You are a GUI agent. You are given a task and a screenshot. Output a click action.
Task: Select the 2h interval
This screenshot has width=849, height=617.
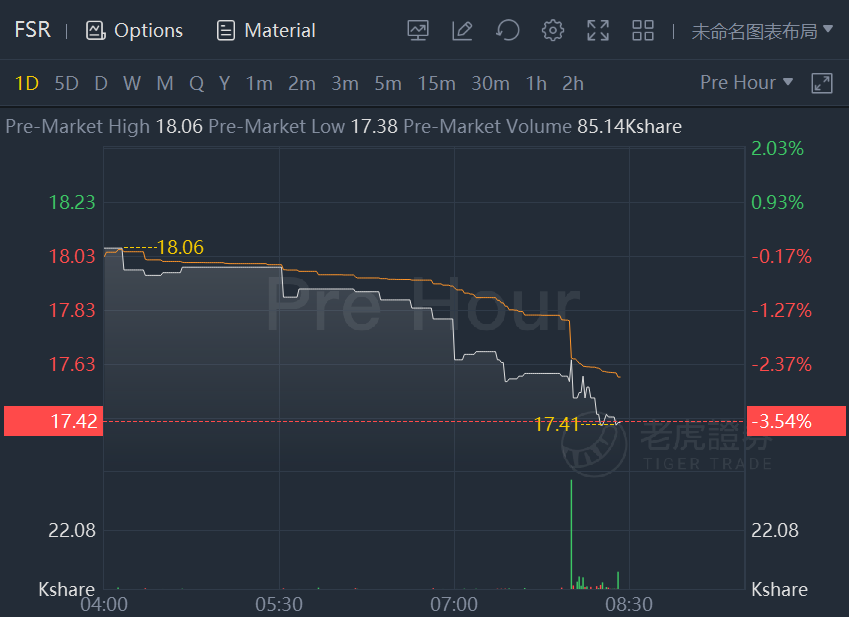click(572, 83)
